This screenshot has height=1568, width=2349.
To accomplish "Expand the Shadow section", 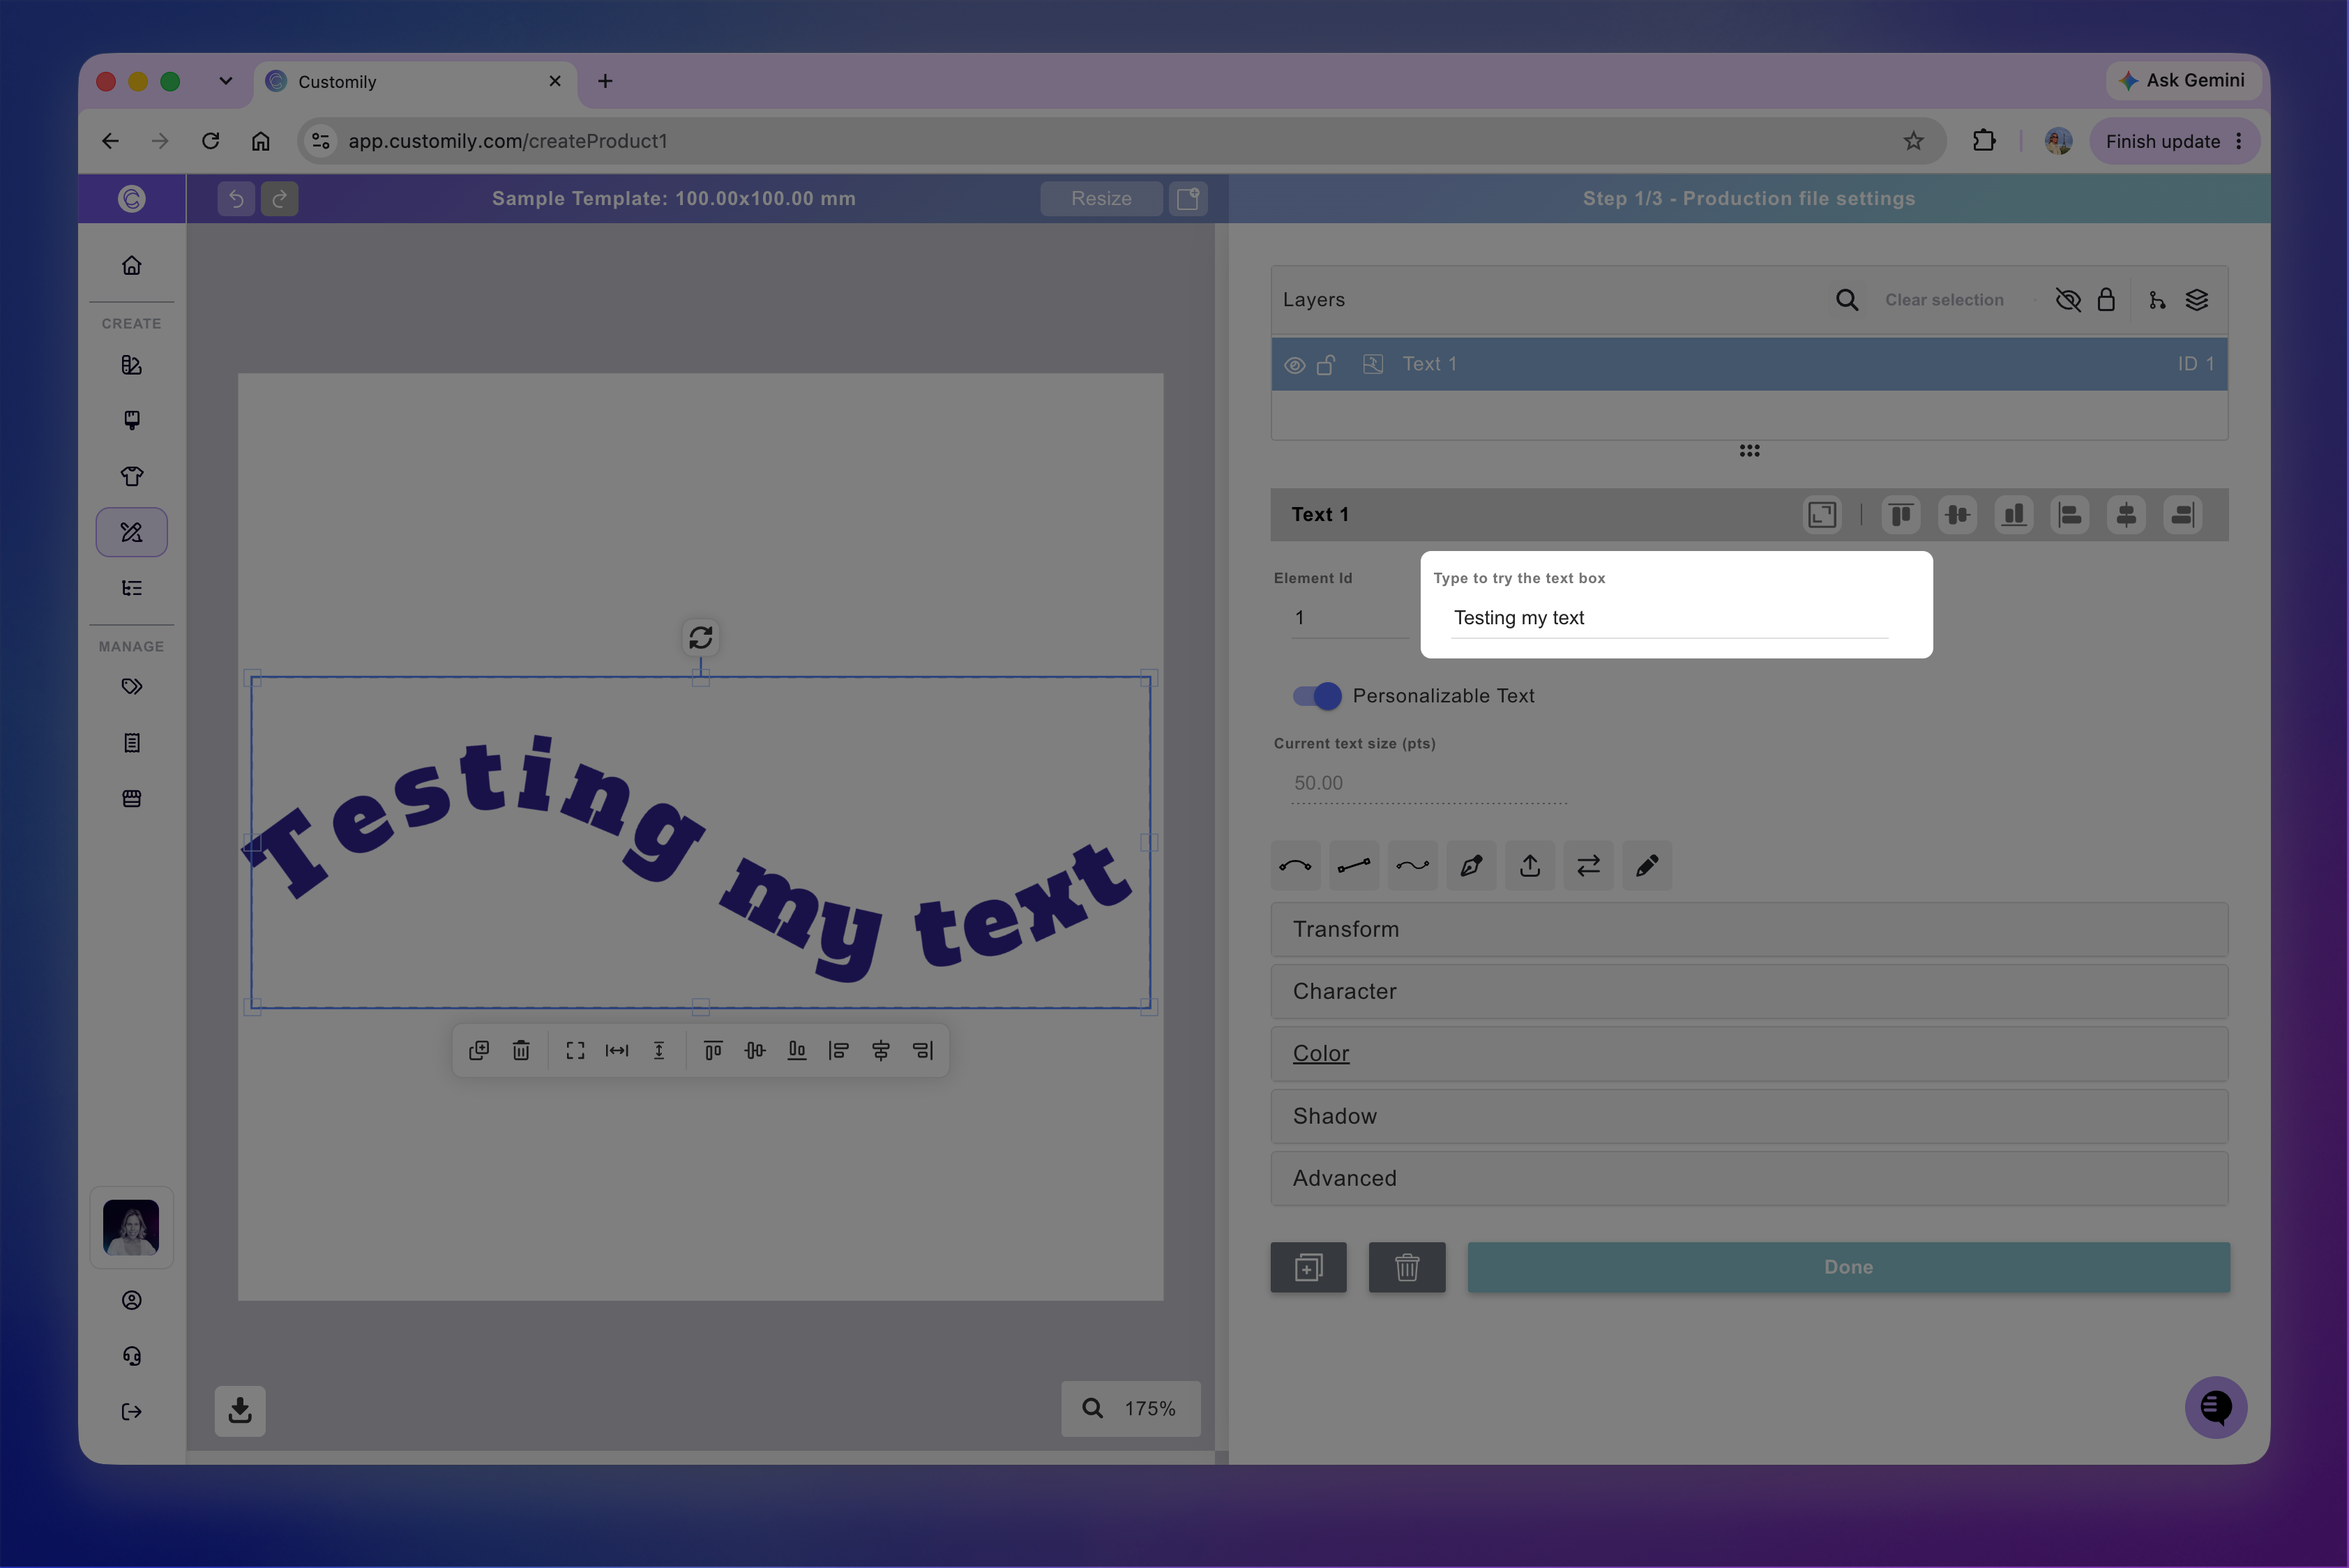I will click(x=1749, y=1116).
